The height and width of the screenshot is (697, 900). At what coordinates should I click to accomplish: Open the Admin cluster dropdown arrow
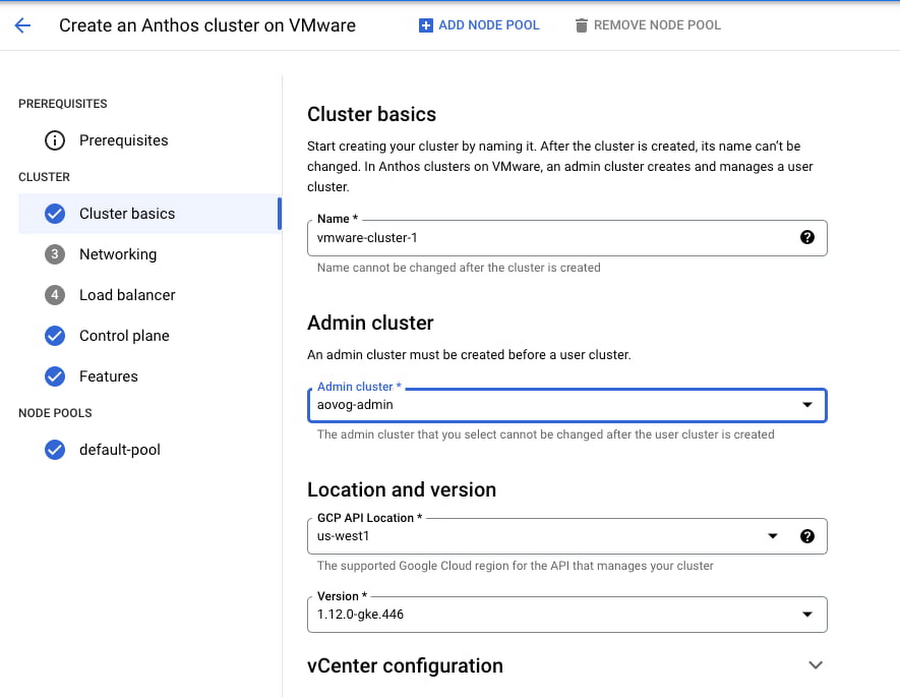(x=807, y=405)
